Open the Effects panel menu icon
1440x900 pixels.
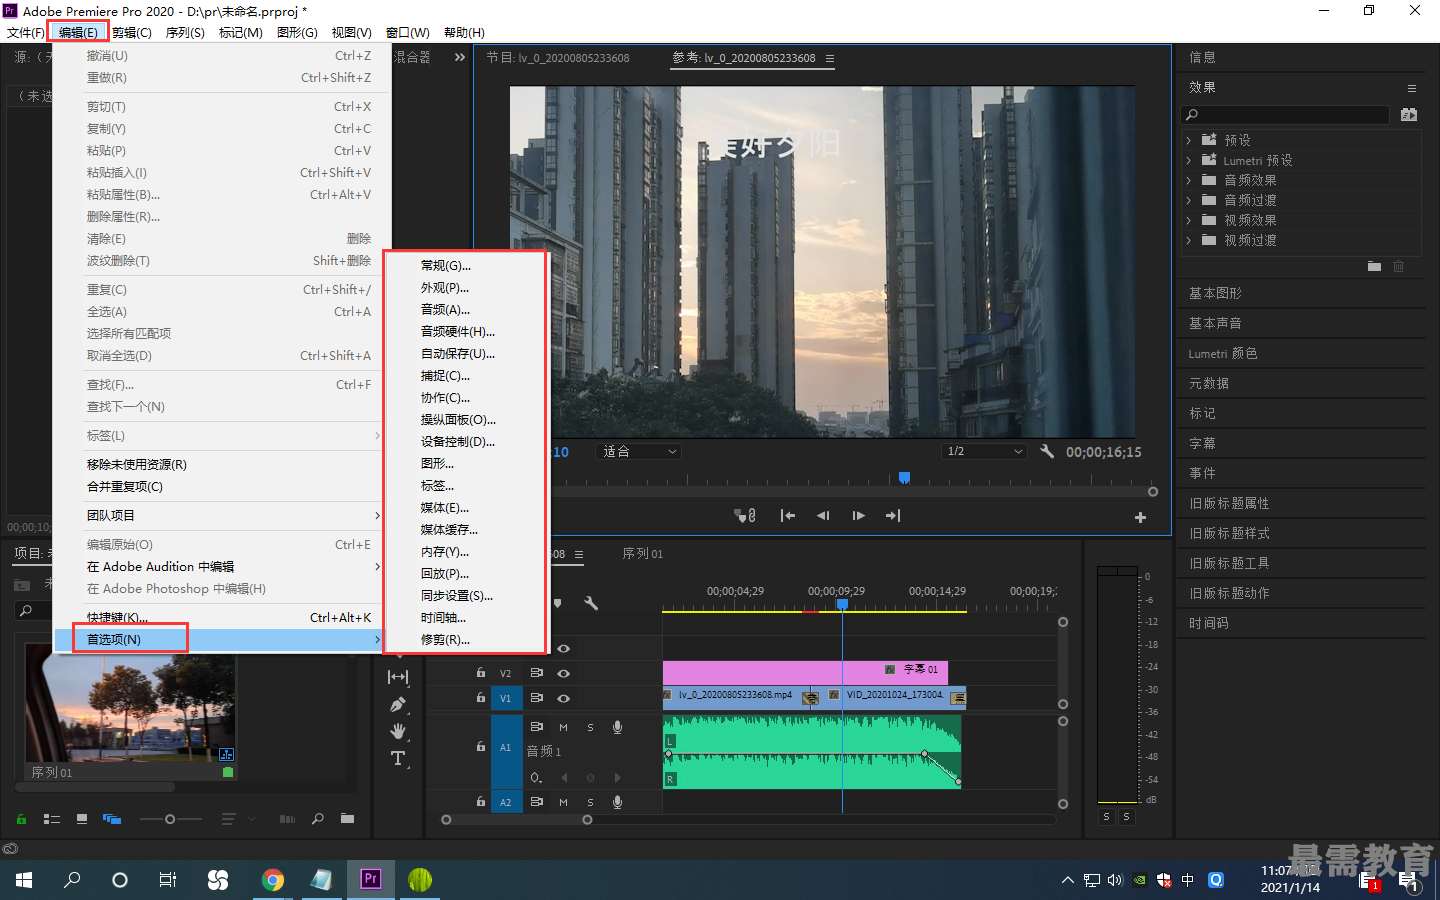(x=1412, y=88)
